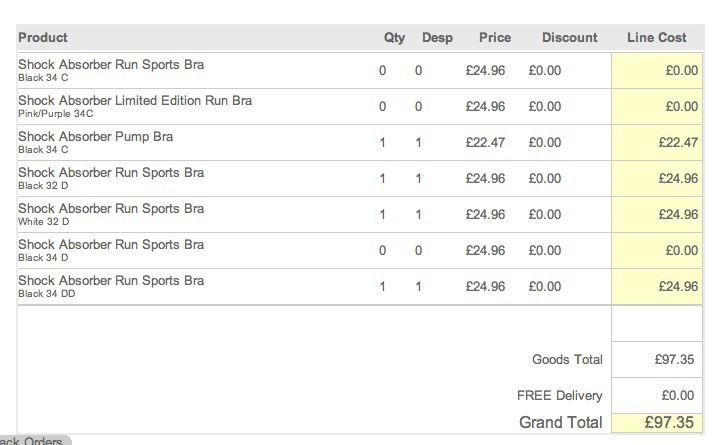Open the Back Orders tab
Image resolution: width=724 pixels, height=445 pixels.
34,441
